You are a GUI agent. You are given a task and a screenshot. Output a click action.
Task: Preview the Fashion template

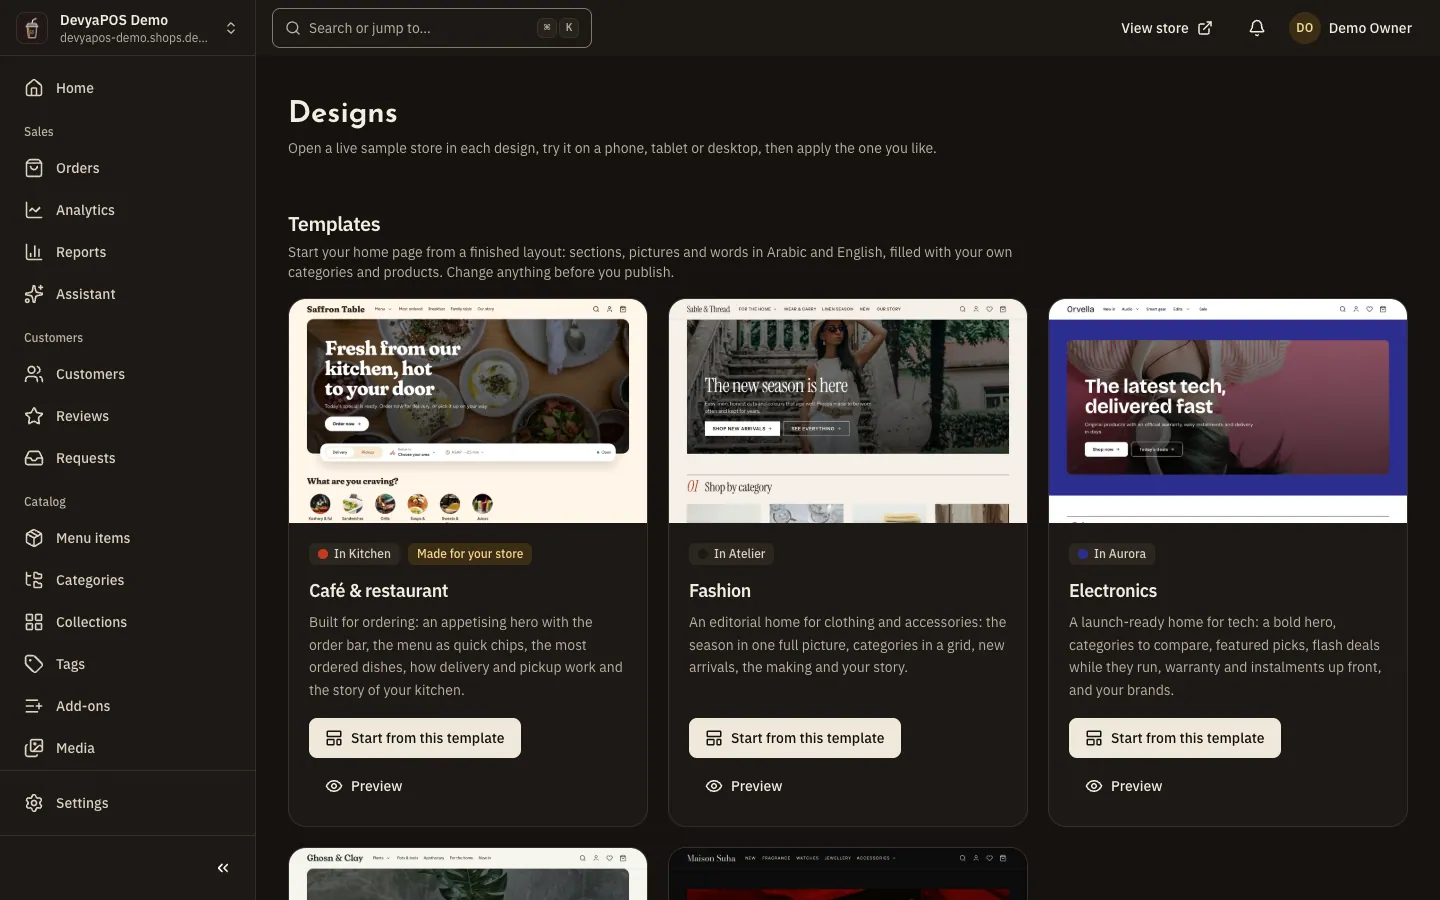tap(744, 786)
